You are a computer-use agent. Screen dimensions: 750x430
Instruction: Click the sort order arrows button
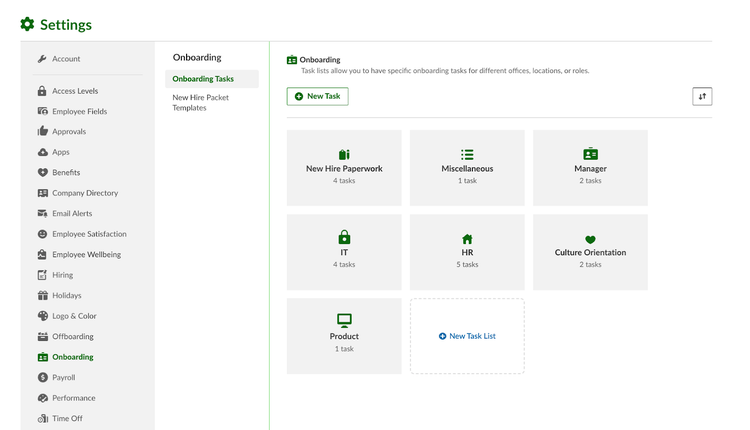tap(702, 96)
